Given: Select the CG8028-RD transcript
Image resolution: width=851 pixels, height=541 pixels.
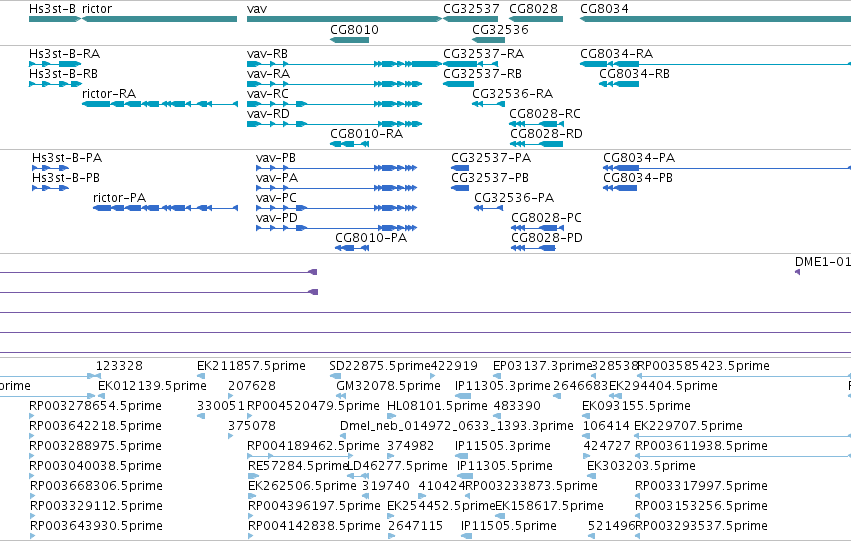Looking at the screenshot, I should [x=536, y=144].
